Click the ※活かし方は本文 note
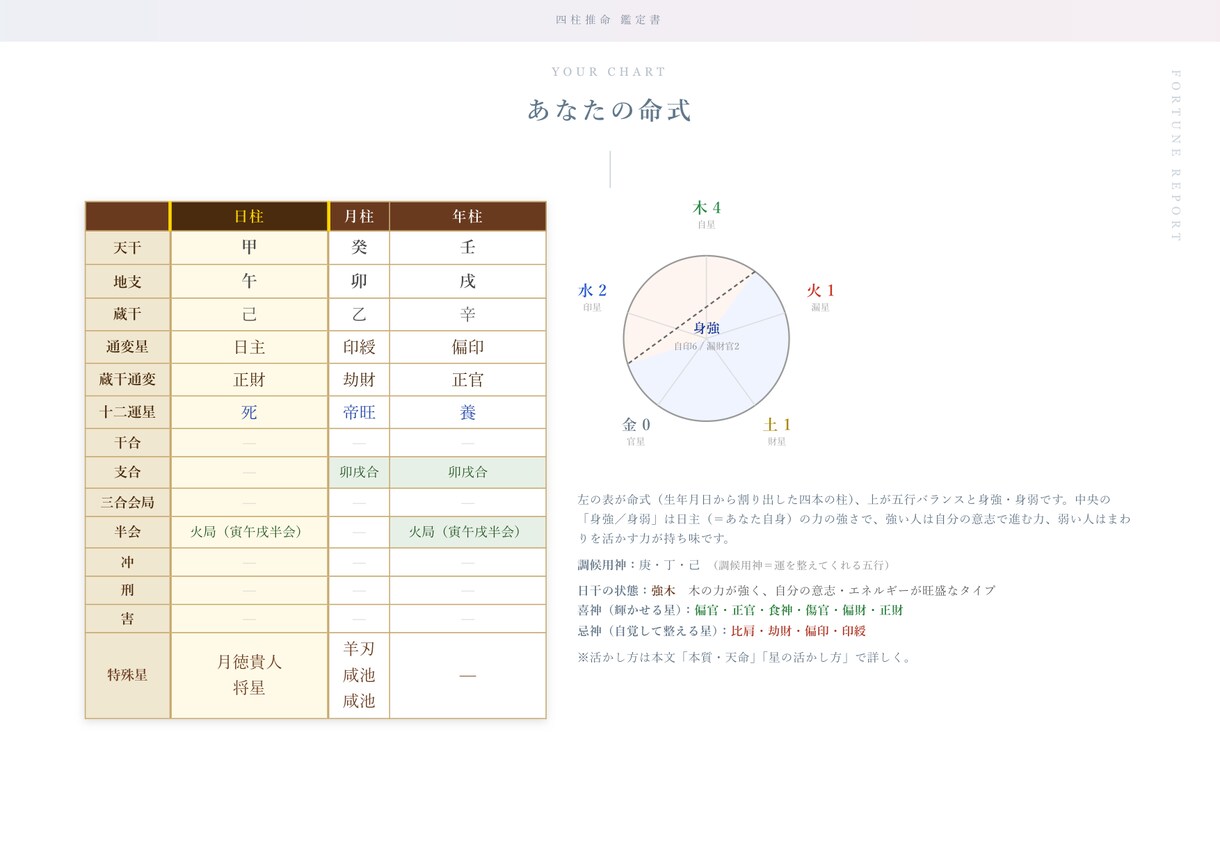The height and width of the screenshot is (862, 1220). pyautogui.click(x=745, y=658)
